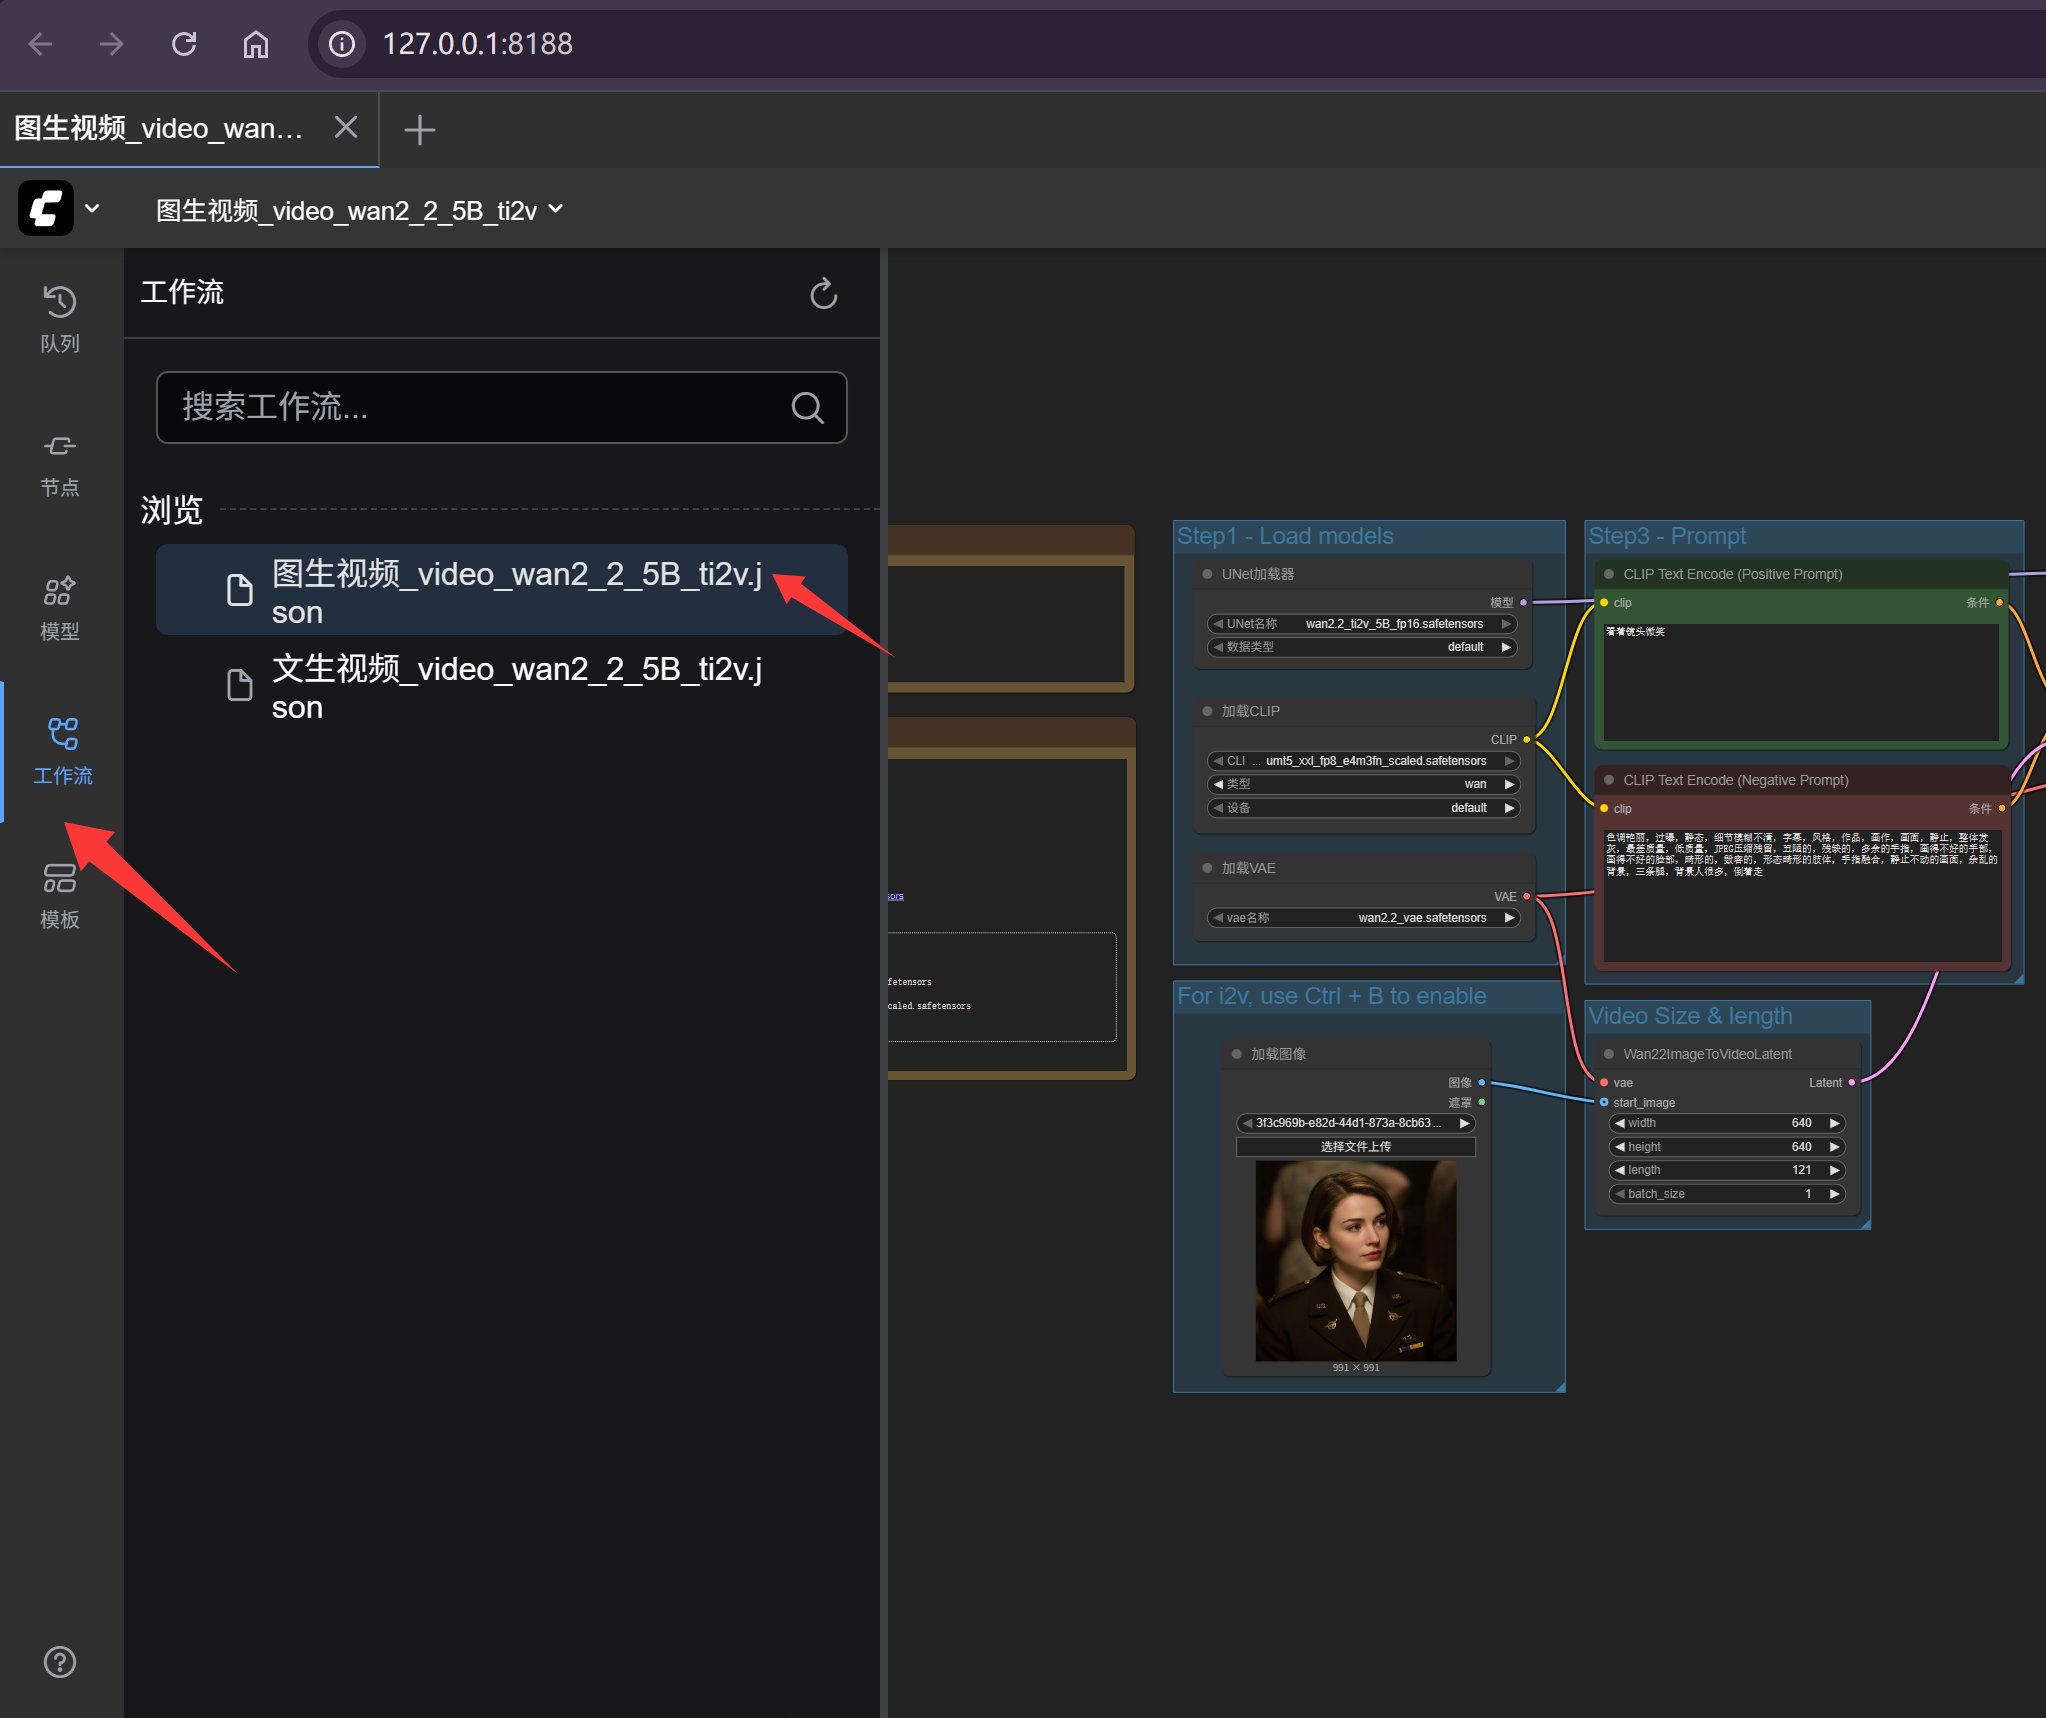Open the vae名称 wan2.2_vae.safetensors selector

(x=1362, y=918)
